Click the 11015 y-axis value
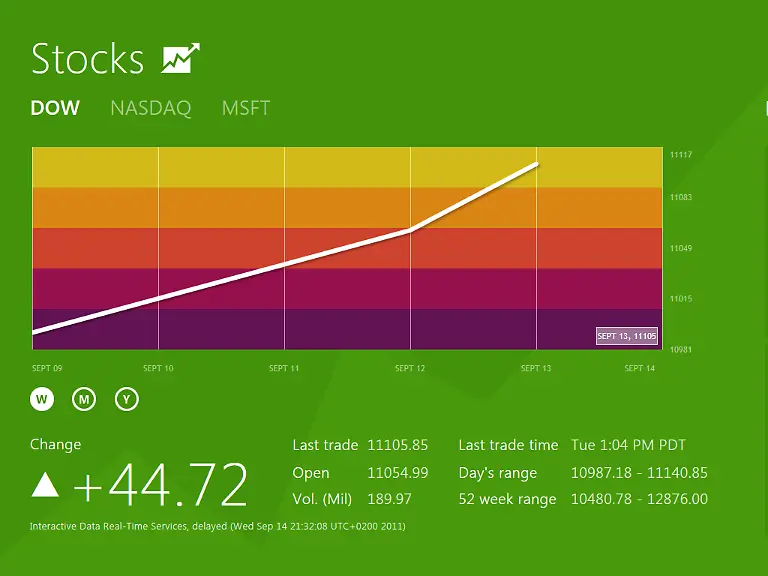The height and width of the screenshot is (576, 768). [681, 299]
